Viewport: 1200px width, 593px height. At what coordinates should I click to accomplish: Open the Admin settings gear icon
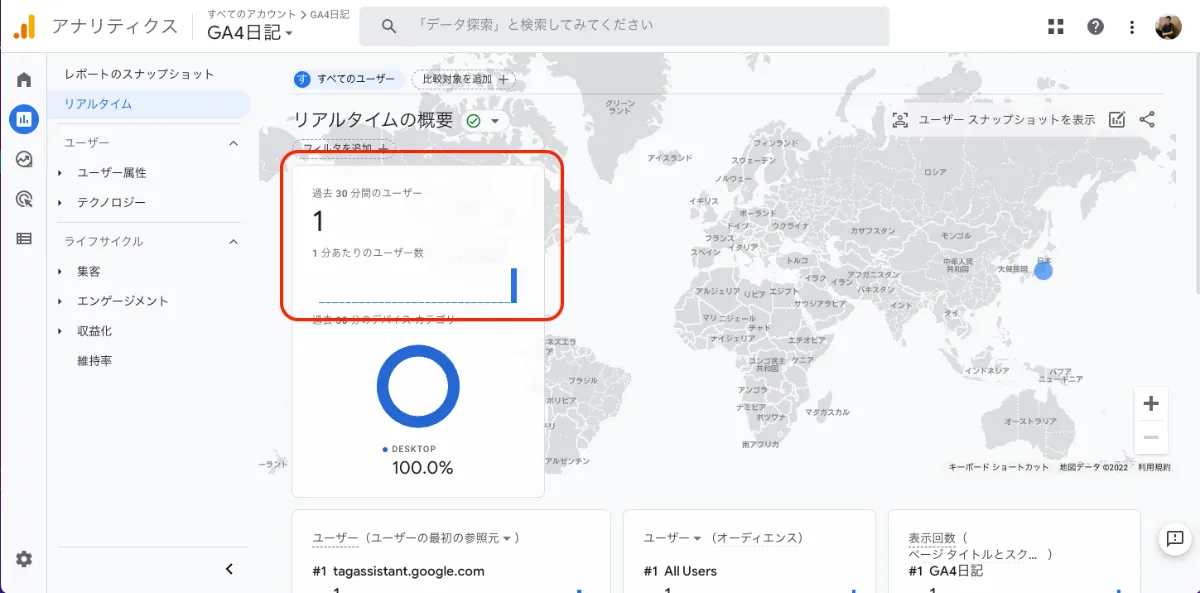(24, 559)
